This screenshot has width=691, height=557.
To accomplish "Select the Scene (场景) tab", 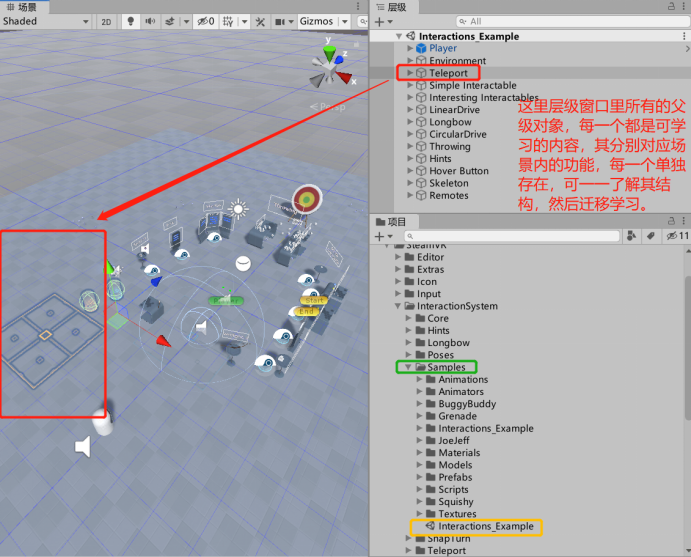I will [22, 7].
